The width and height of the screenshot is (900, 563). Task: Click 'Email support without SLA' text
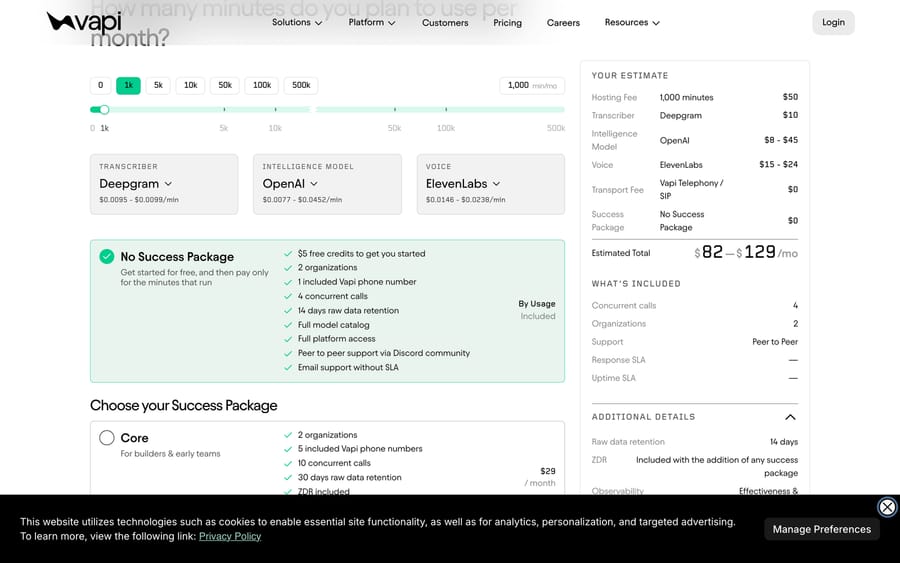coord(348,367)
